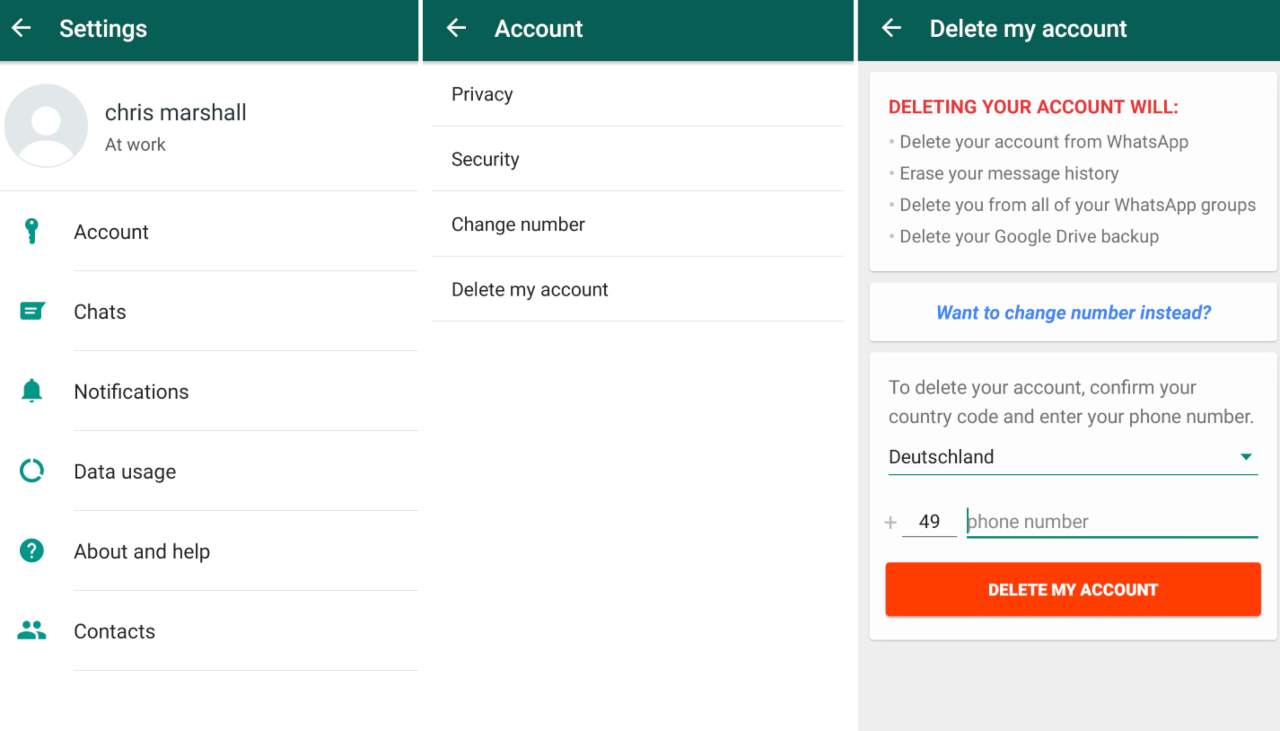Click the country code 49 field
Viewport: 1280px width, 731px height.
929,521
